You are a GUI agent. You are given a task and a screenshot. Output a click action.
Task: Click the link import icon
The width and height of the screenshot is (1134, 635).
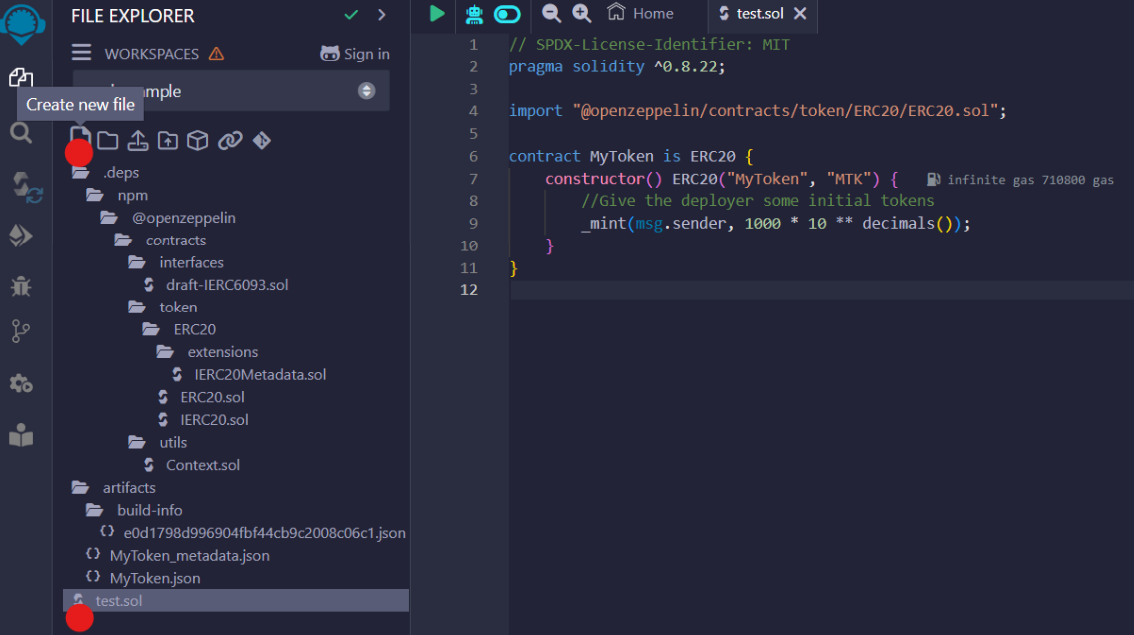[230, 140]
